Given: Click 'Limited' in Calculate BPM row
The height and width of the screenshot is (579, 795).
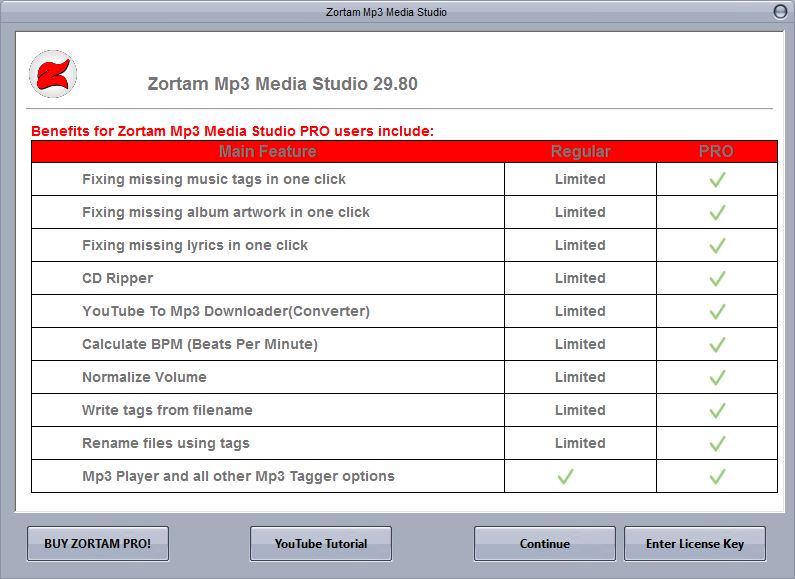Looking at the screenshot, I should click(x=580, y=344).
